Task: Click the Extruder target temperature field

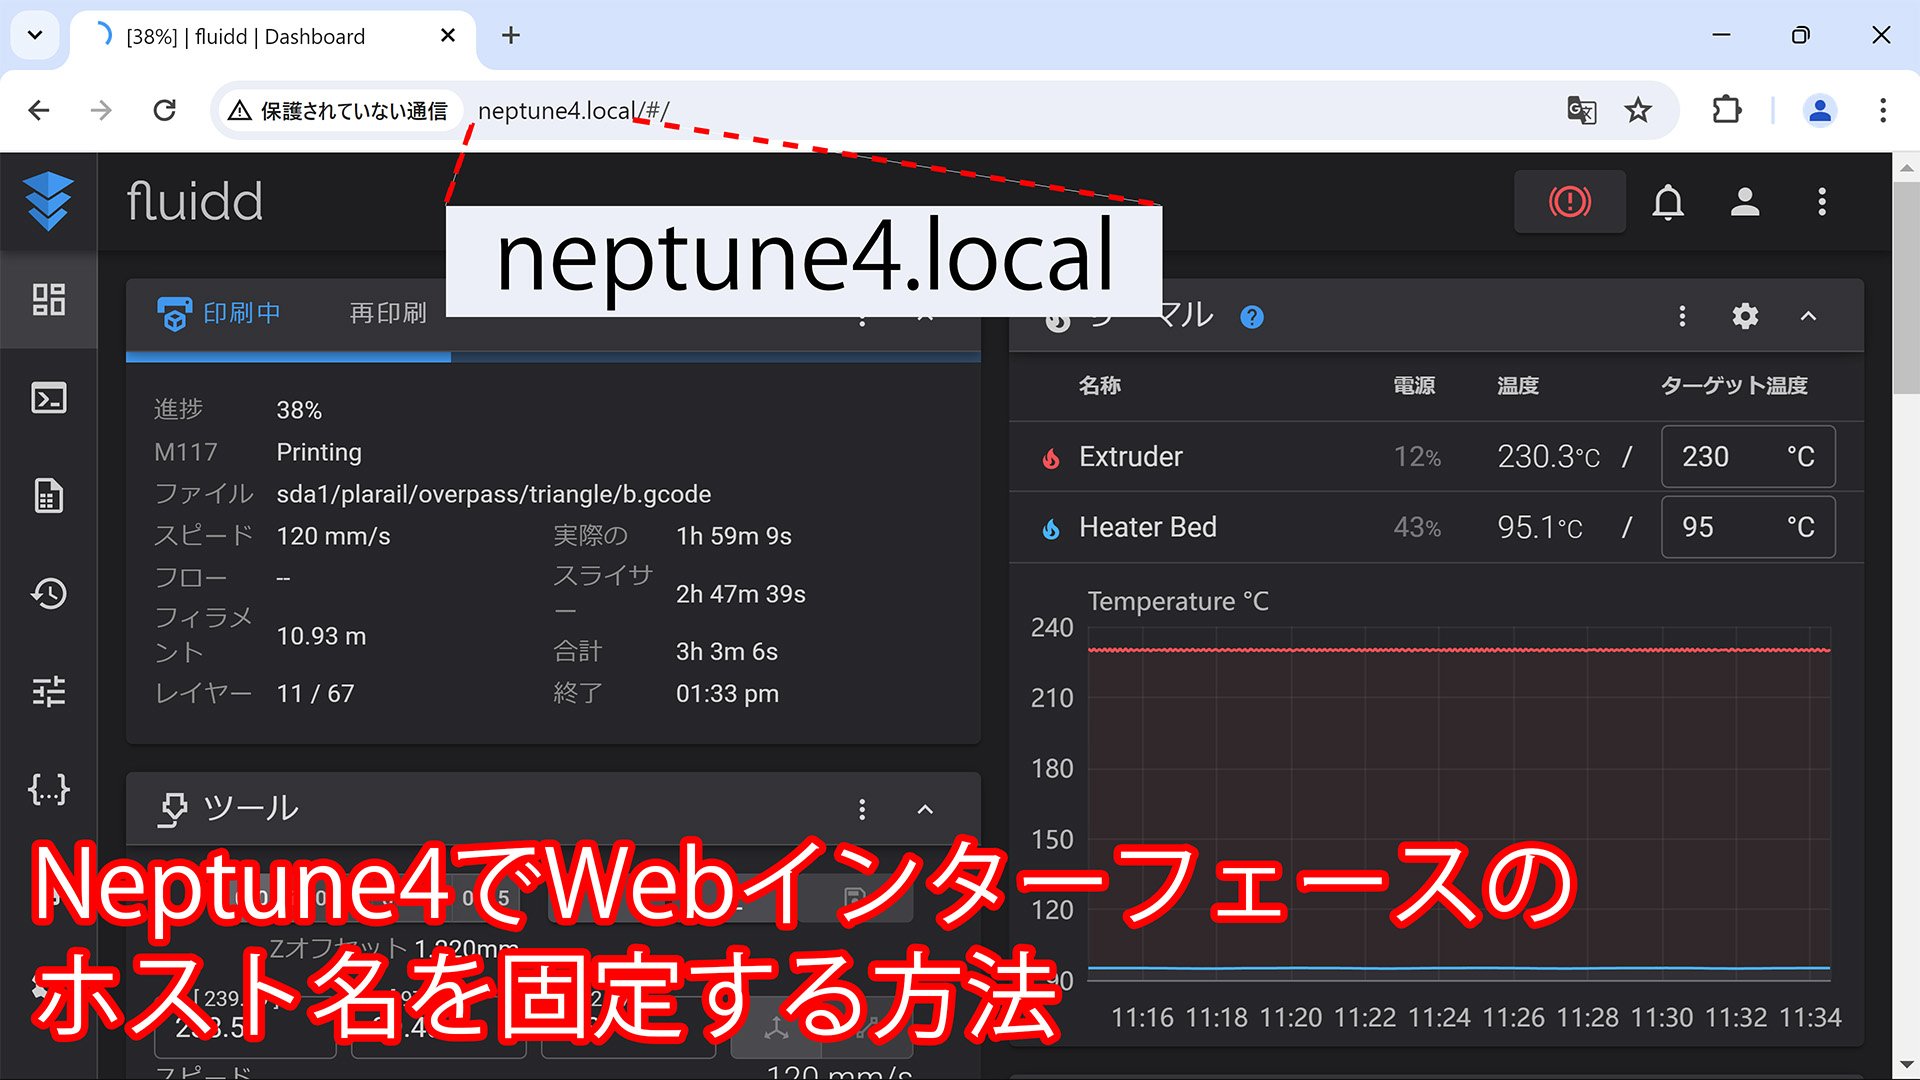Action: pyautogui.click(x=1748, y=456)
